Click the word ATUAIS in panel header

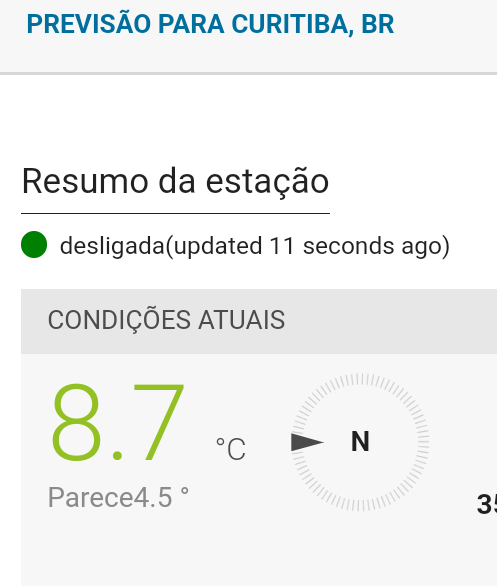pos(241,320)
